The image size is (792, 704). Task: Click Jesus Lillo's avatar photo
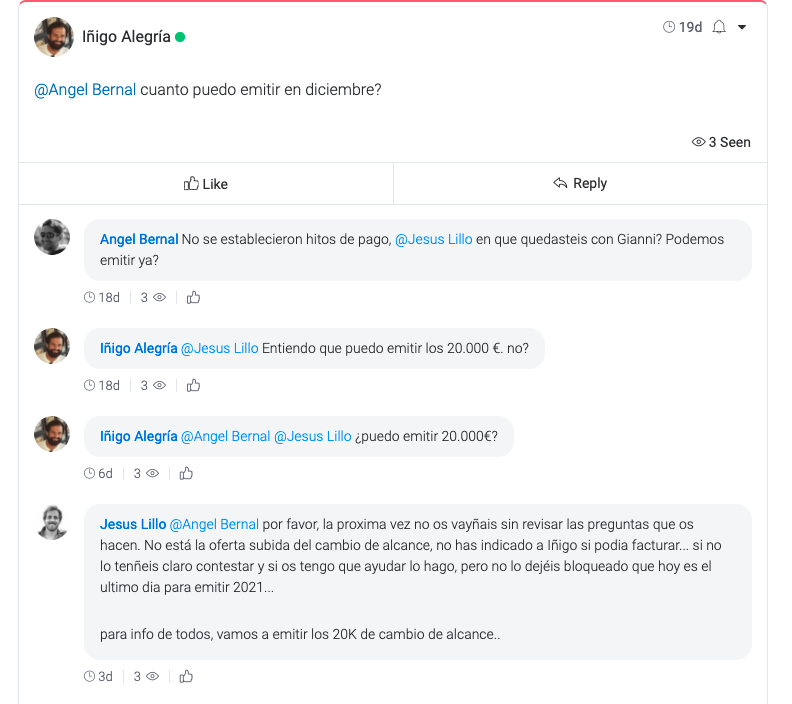click(x=52, y=522)
